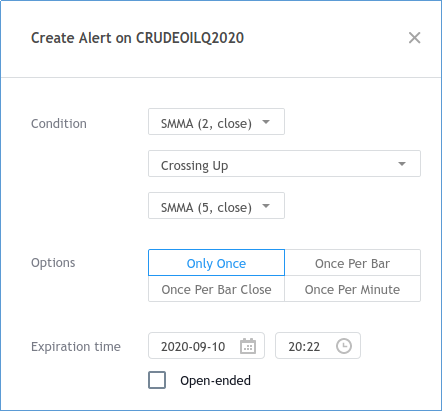Click arrow beside SMMA (5, close)
The height and width of the screenshot is (411, 442).
pos(266,206)
